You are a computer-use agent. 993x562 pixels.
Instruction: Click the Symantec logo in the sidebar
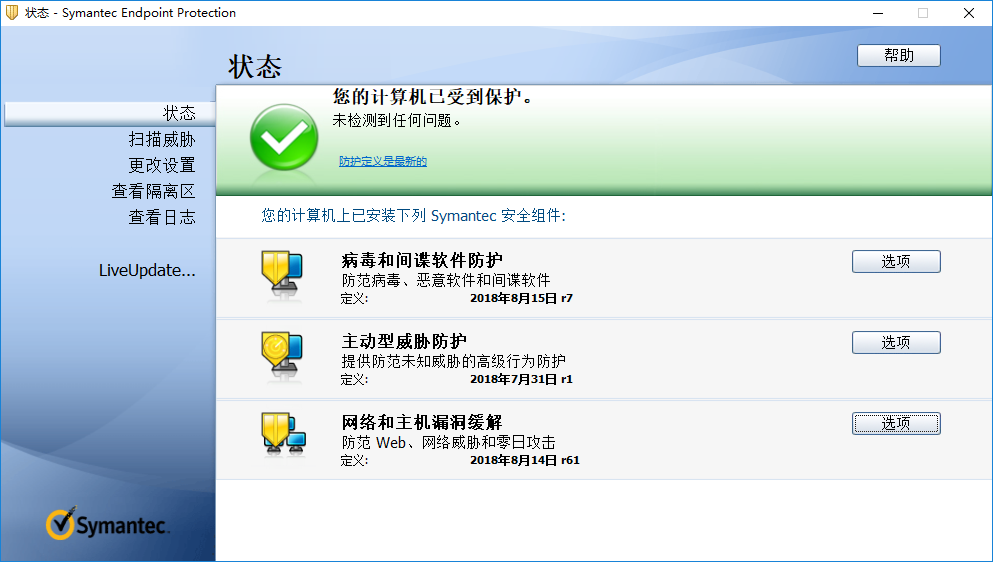tap(107, 524)
